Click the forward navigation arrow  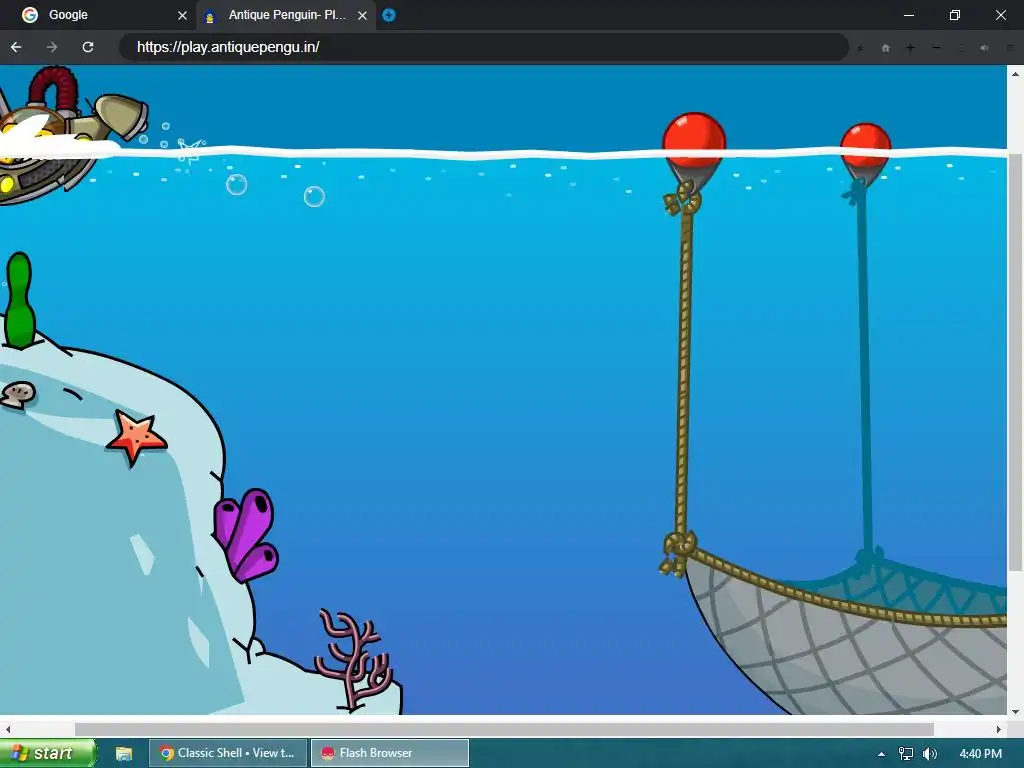52,47
